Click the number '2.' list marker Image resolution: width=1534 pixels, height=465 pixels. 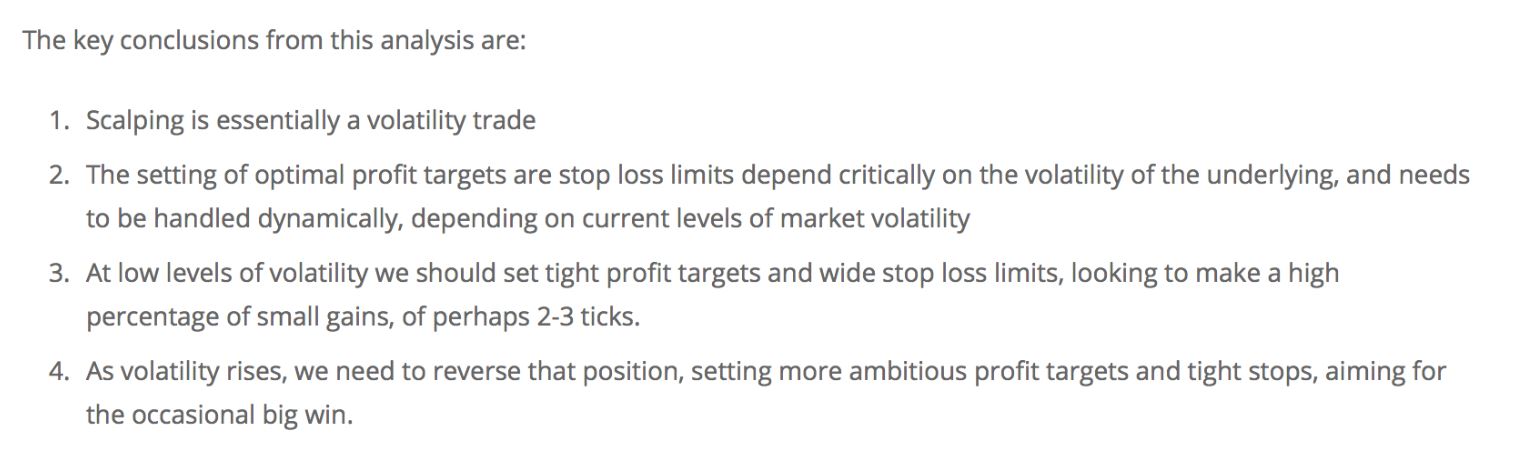tap(60, 176)
